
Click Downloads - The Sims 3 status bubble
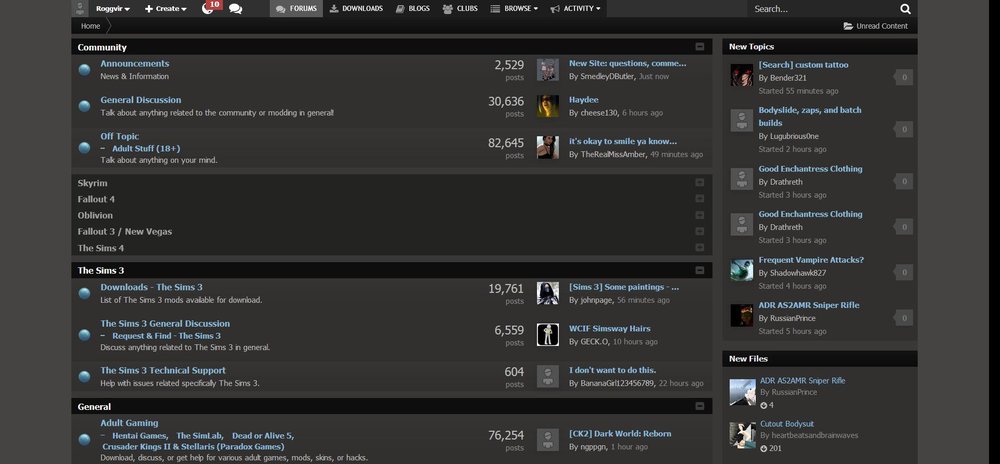[84, 293]
